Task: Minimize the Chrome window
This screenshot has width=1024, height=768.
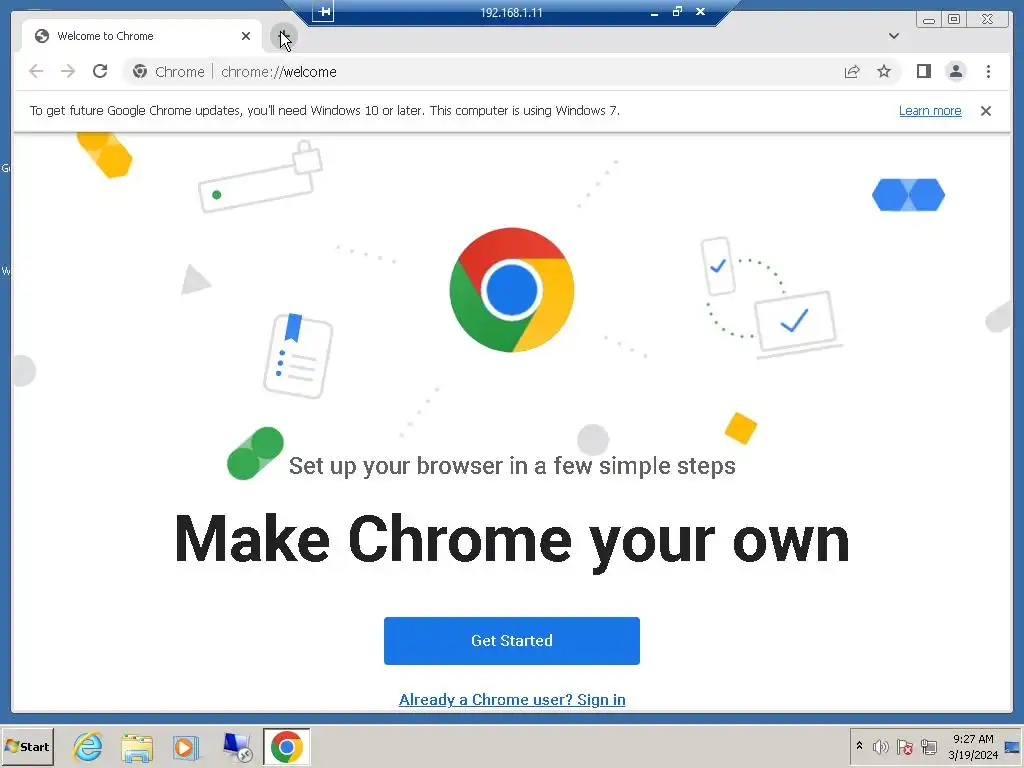Action: [x=929, y=20]
